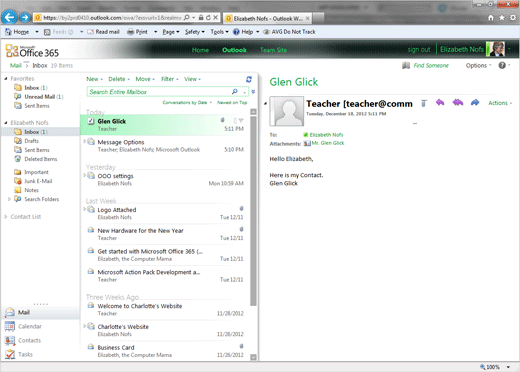520x372 pixels.
Task: Expand the Contact List section
Action: click(x=6, y=217)
